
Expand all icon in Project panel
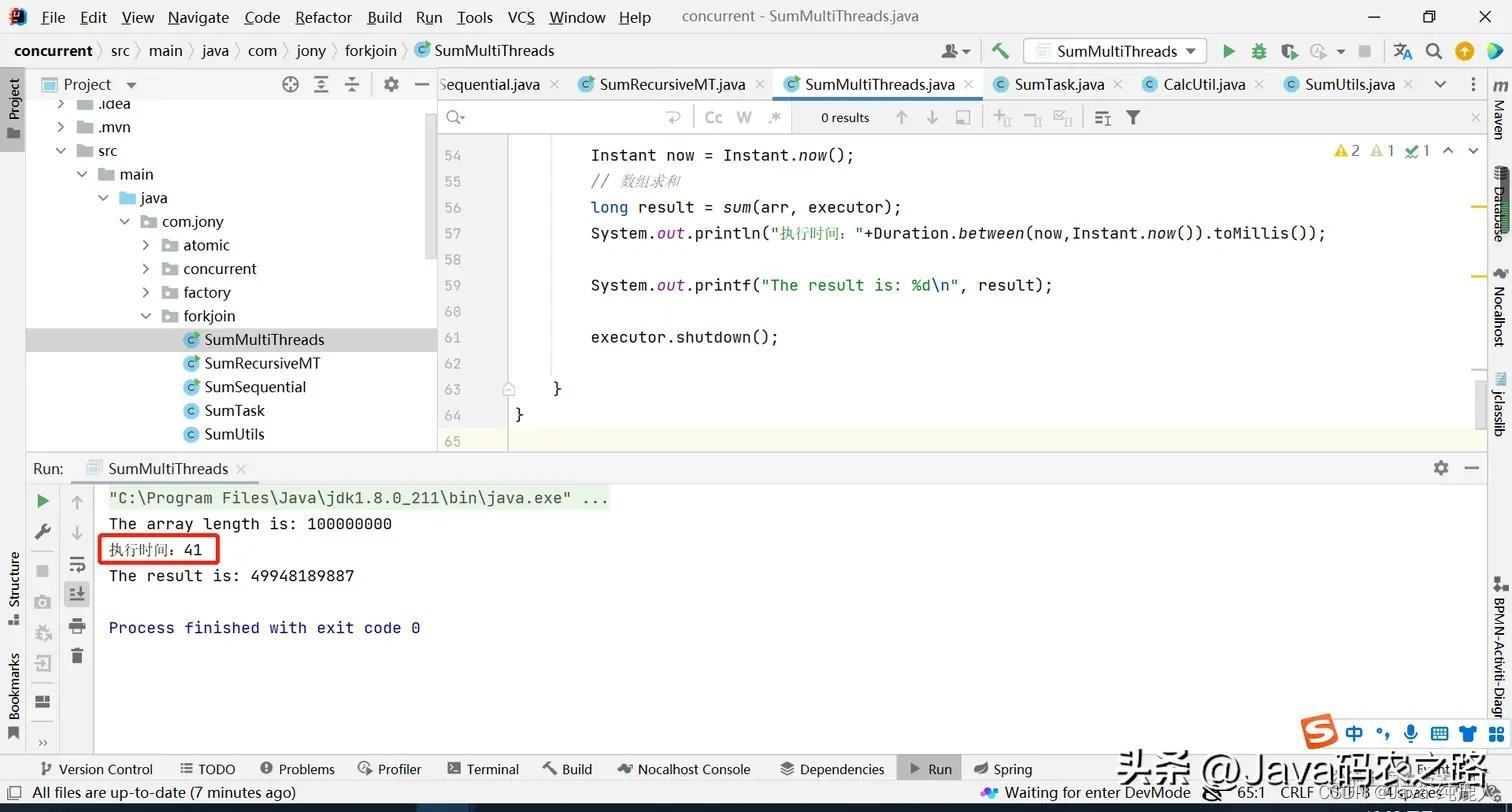tap(321, 84)
